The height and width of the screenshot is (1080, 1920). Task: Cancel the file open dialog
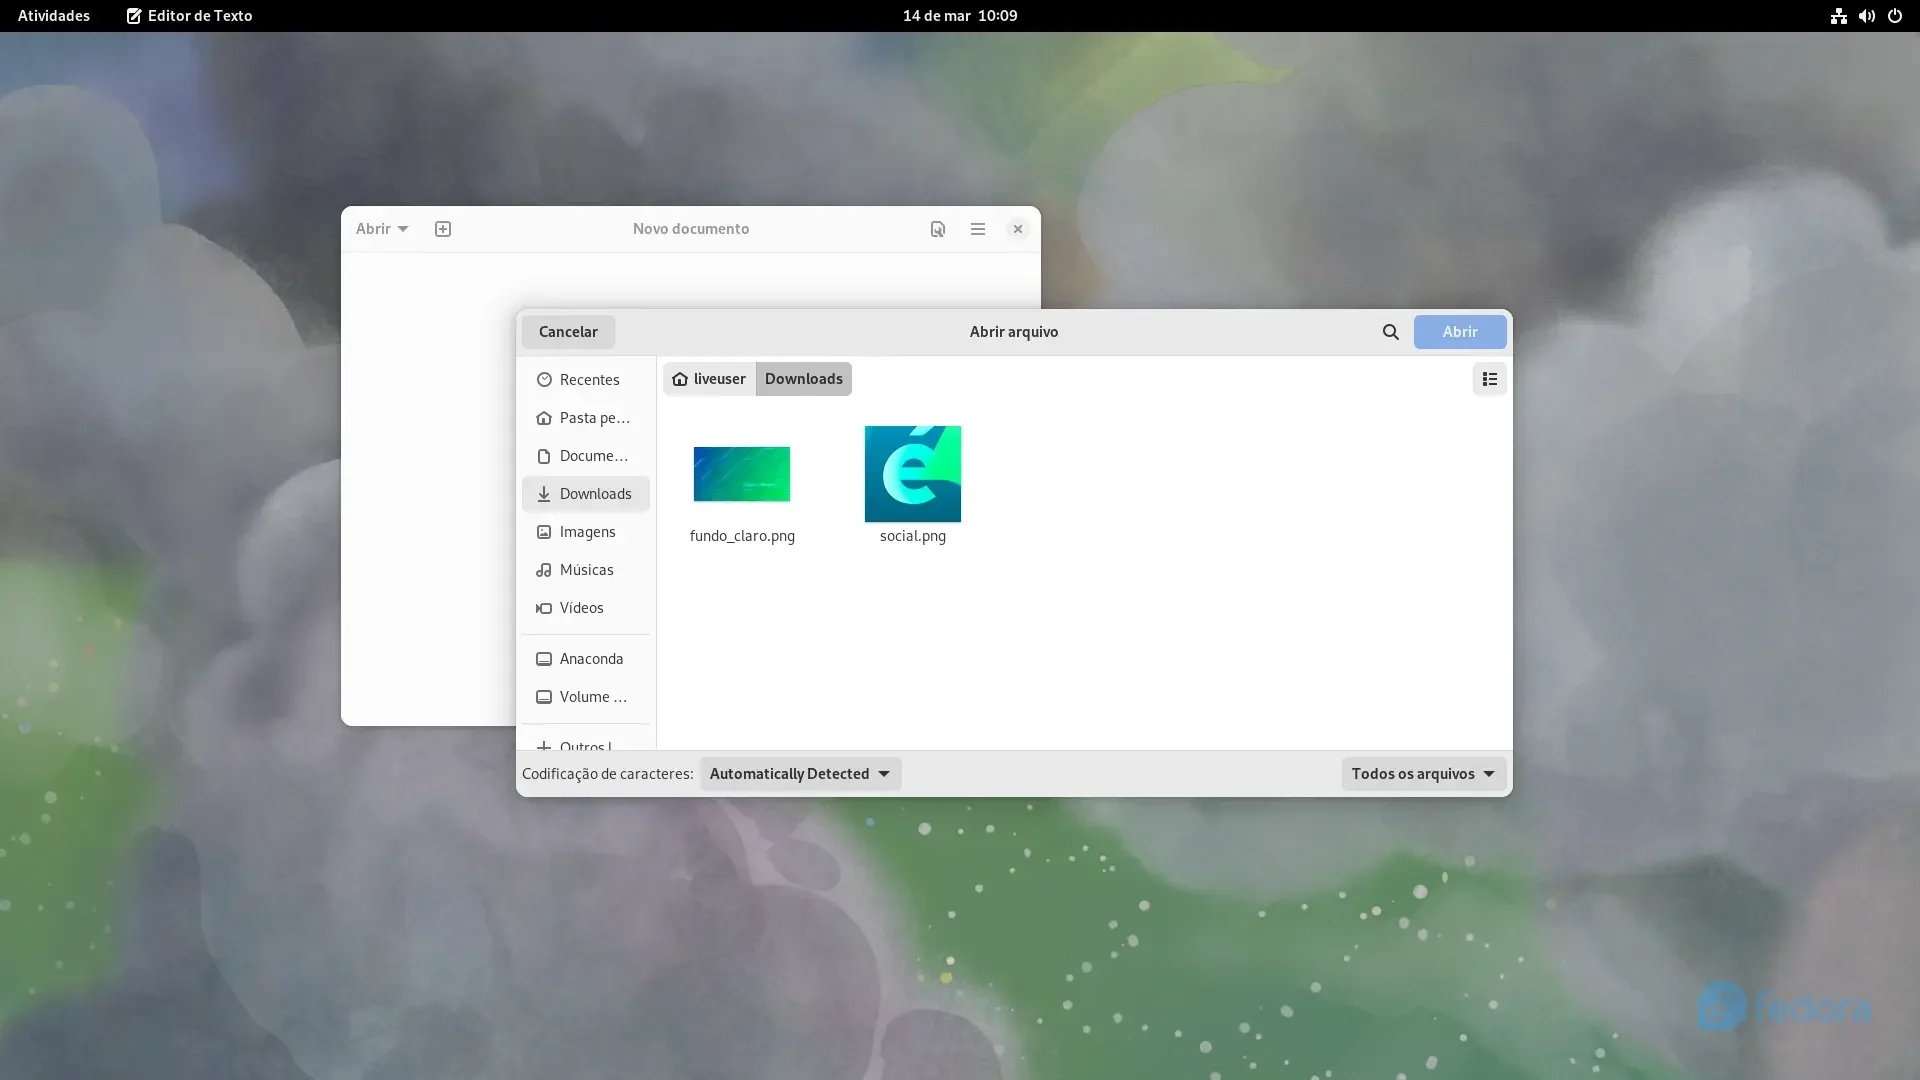click(x=568, y=332)
